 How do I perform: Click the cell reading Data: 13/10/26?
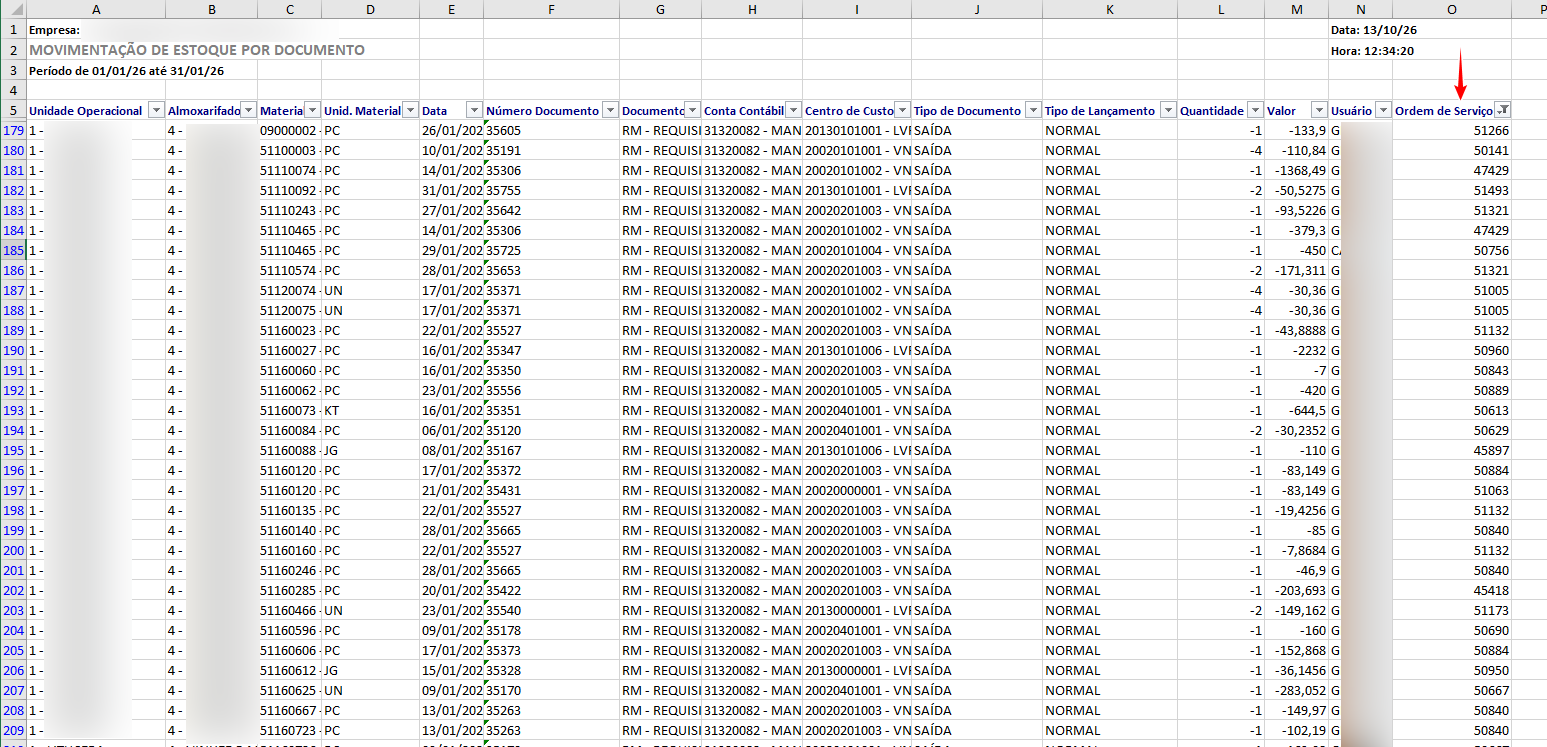1373,30
